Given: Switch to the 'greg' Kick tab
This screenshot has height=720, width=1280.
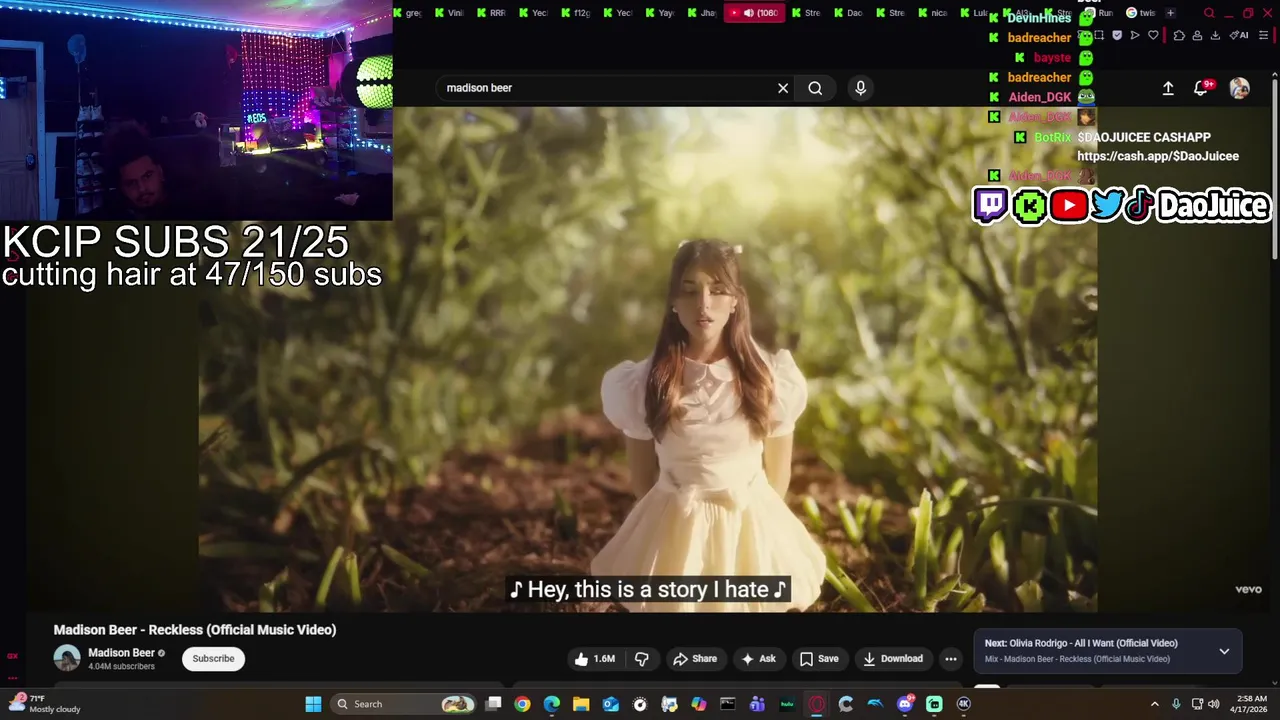Looking at the screenshot, I should (407, 13).
